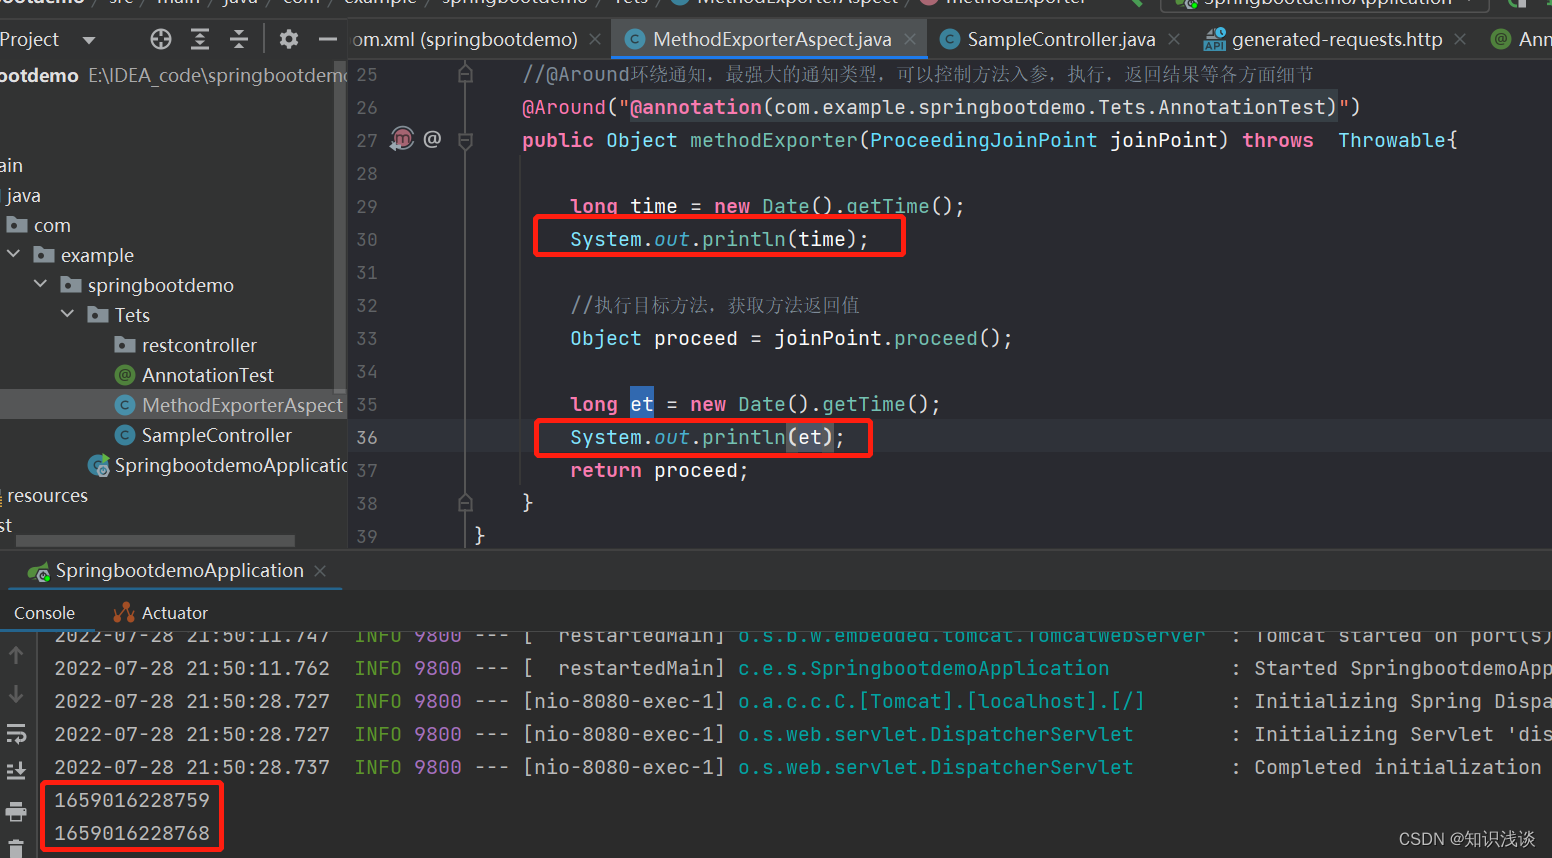Click the Actuator tab icon
Image resolution: width=1552 pixels, height=858 pixels.
[x=124, y=612]
